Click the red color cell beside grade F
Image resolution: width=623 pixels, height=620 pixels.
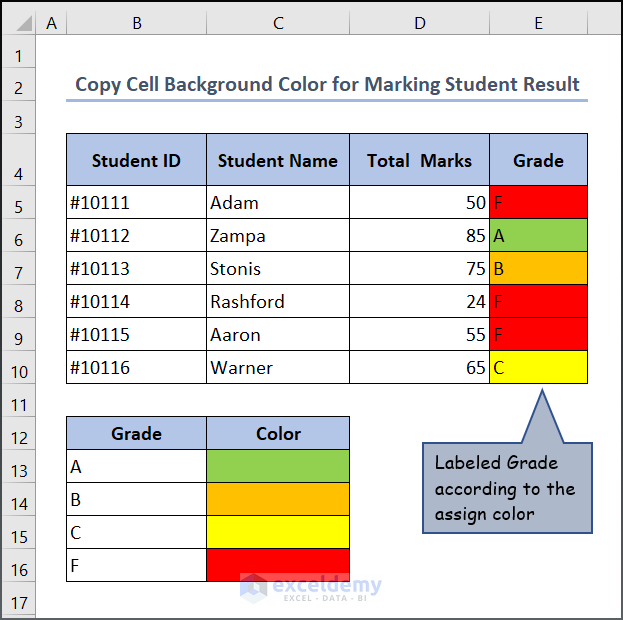278,565
